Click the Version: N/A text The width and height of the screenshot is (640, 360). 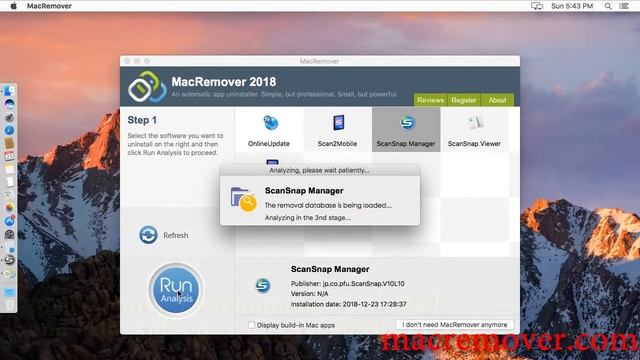click(309, 293)
